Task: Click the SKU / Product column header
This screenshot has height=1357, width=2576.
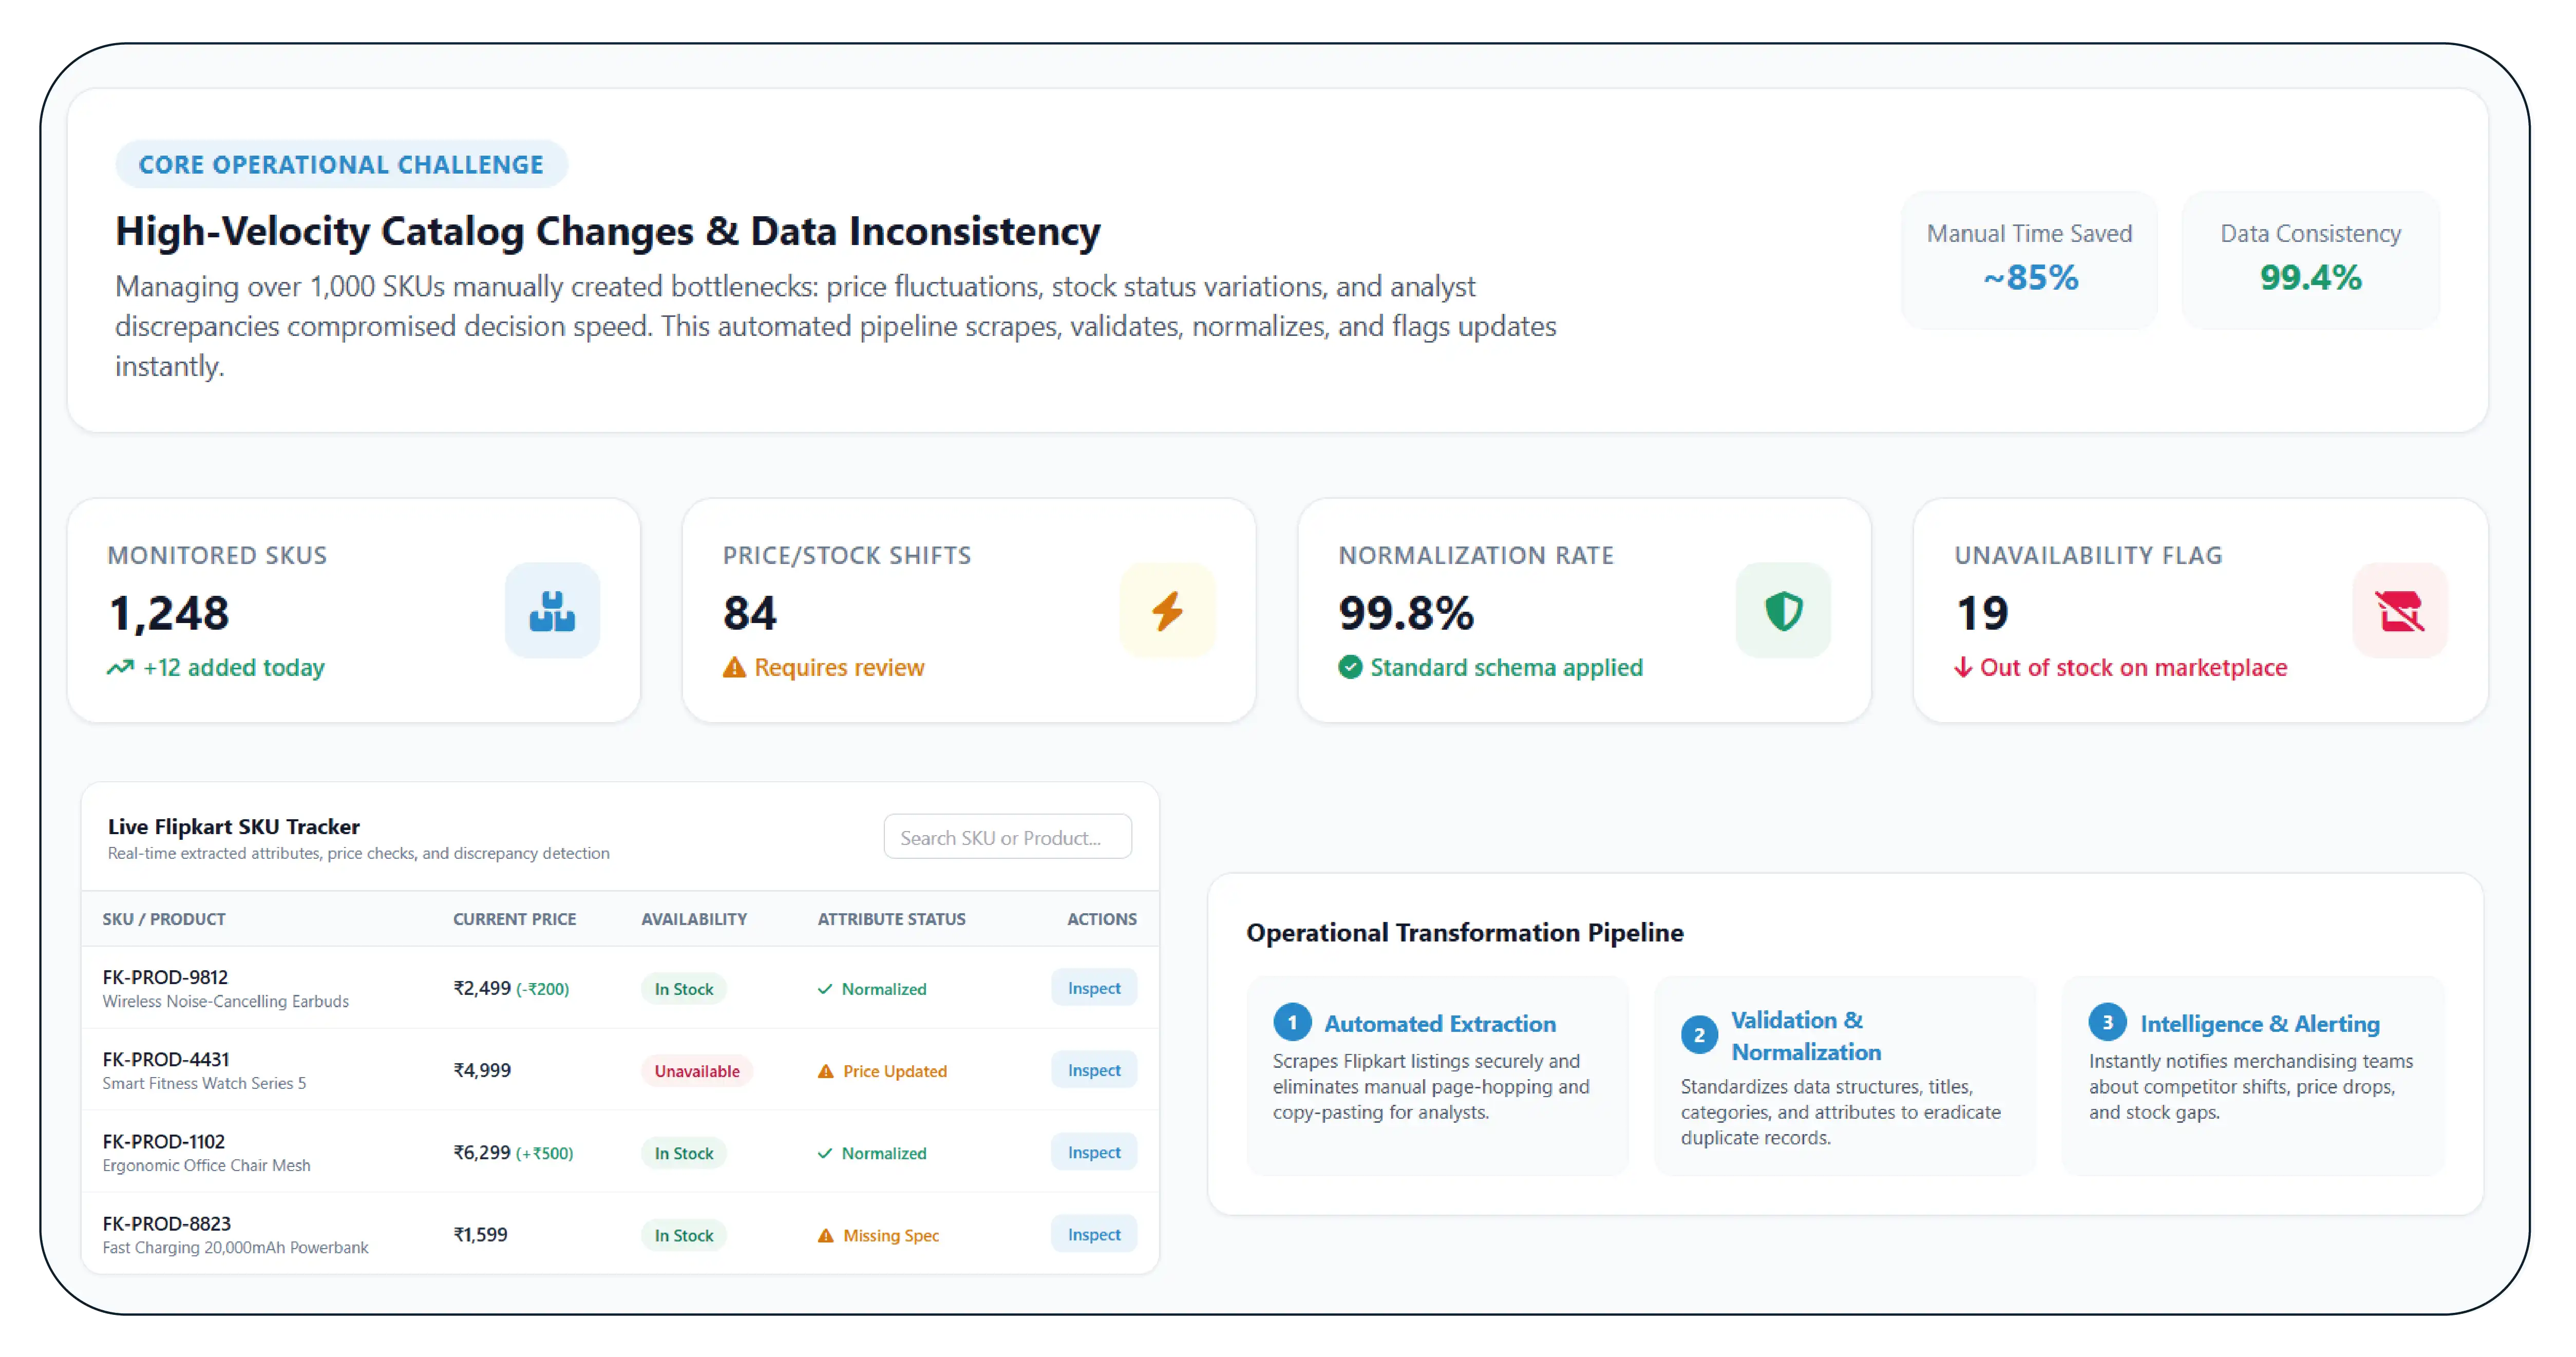Action: click(164, 919)
